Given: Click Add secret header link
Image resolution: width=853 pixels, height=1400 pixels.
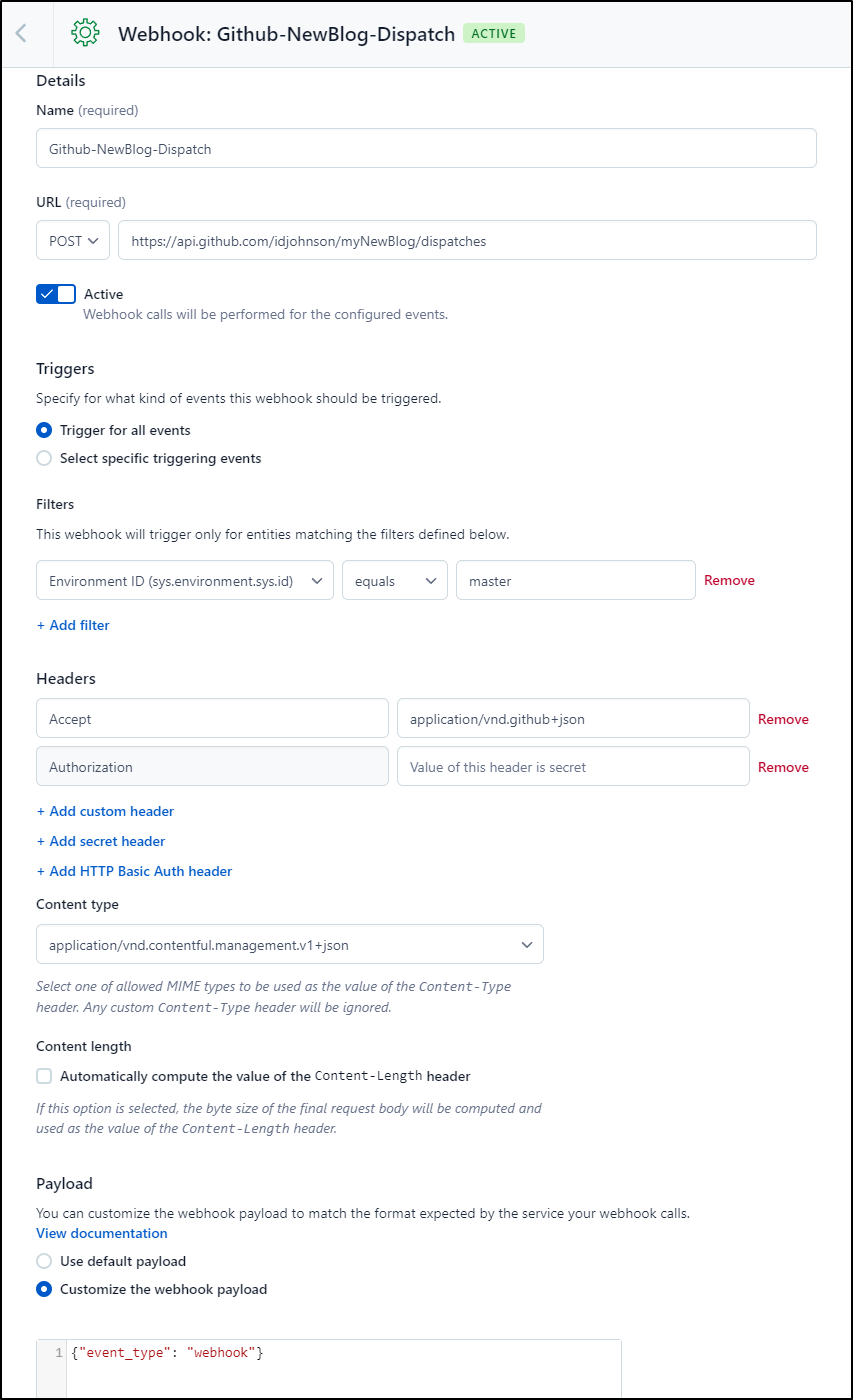Looking at the screenshot, I should click(x=101, y=841).
